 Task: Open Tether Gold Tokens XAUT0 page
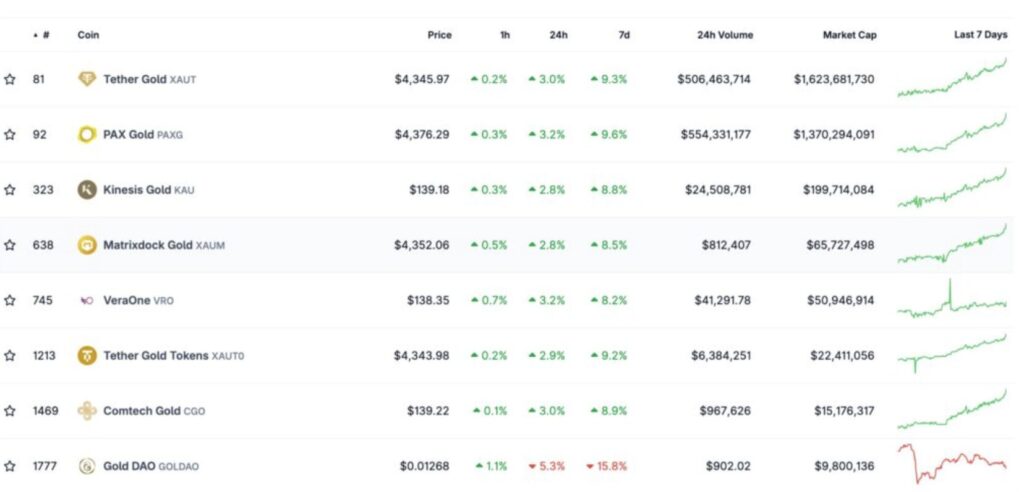point(174,356)
